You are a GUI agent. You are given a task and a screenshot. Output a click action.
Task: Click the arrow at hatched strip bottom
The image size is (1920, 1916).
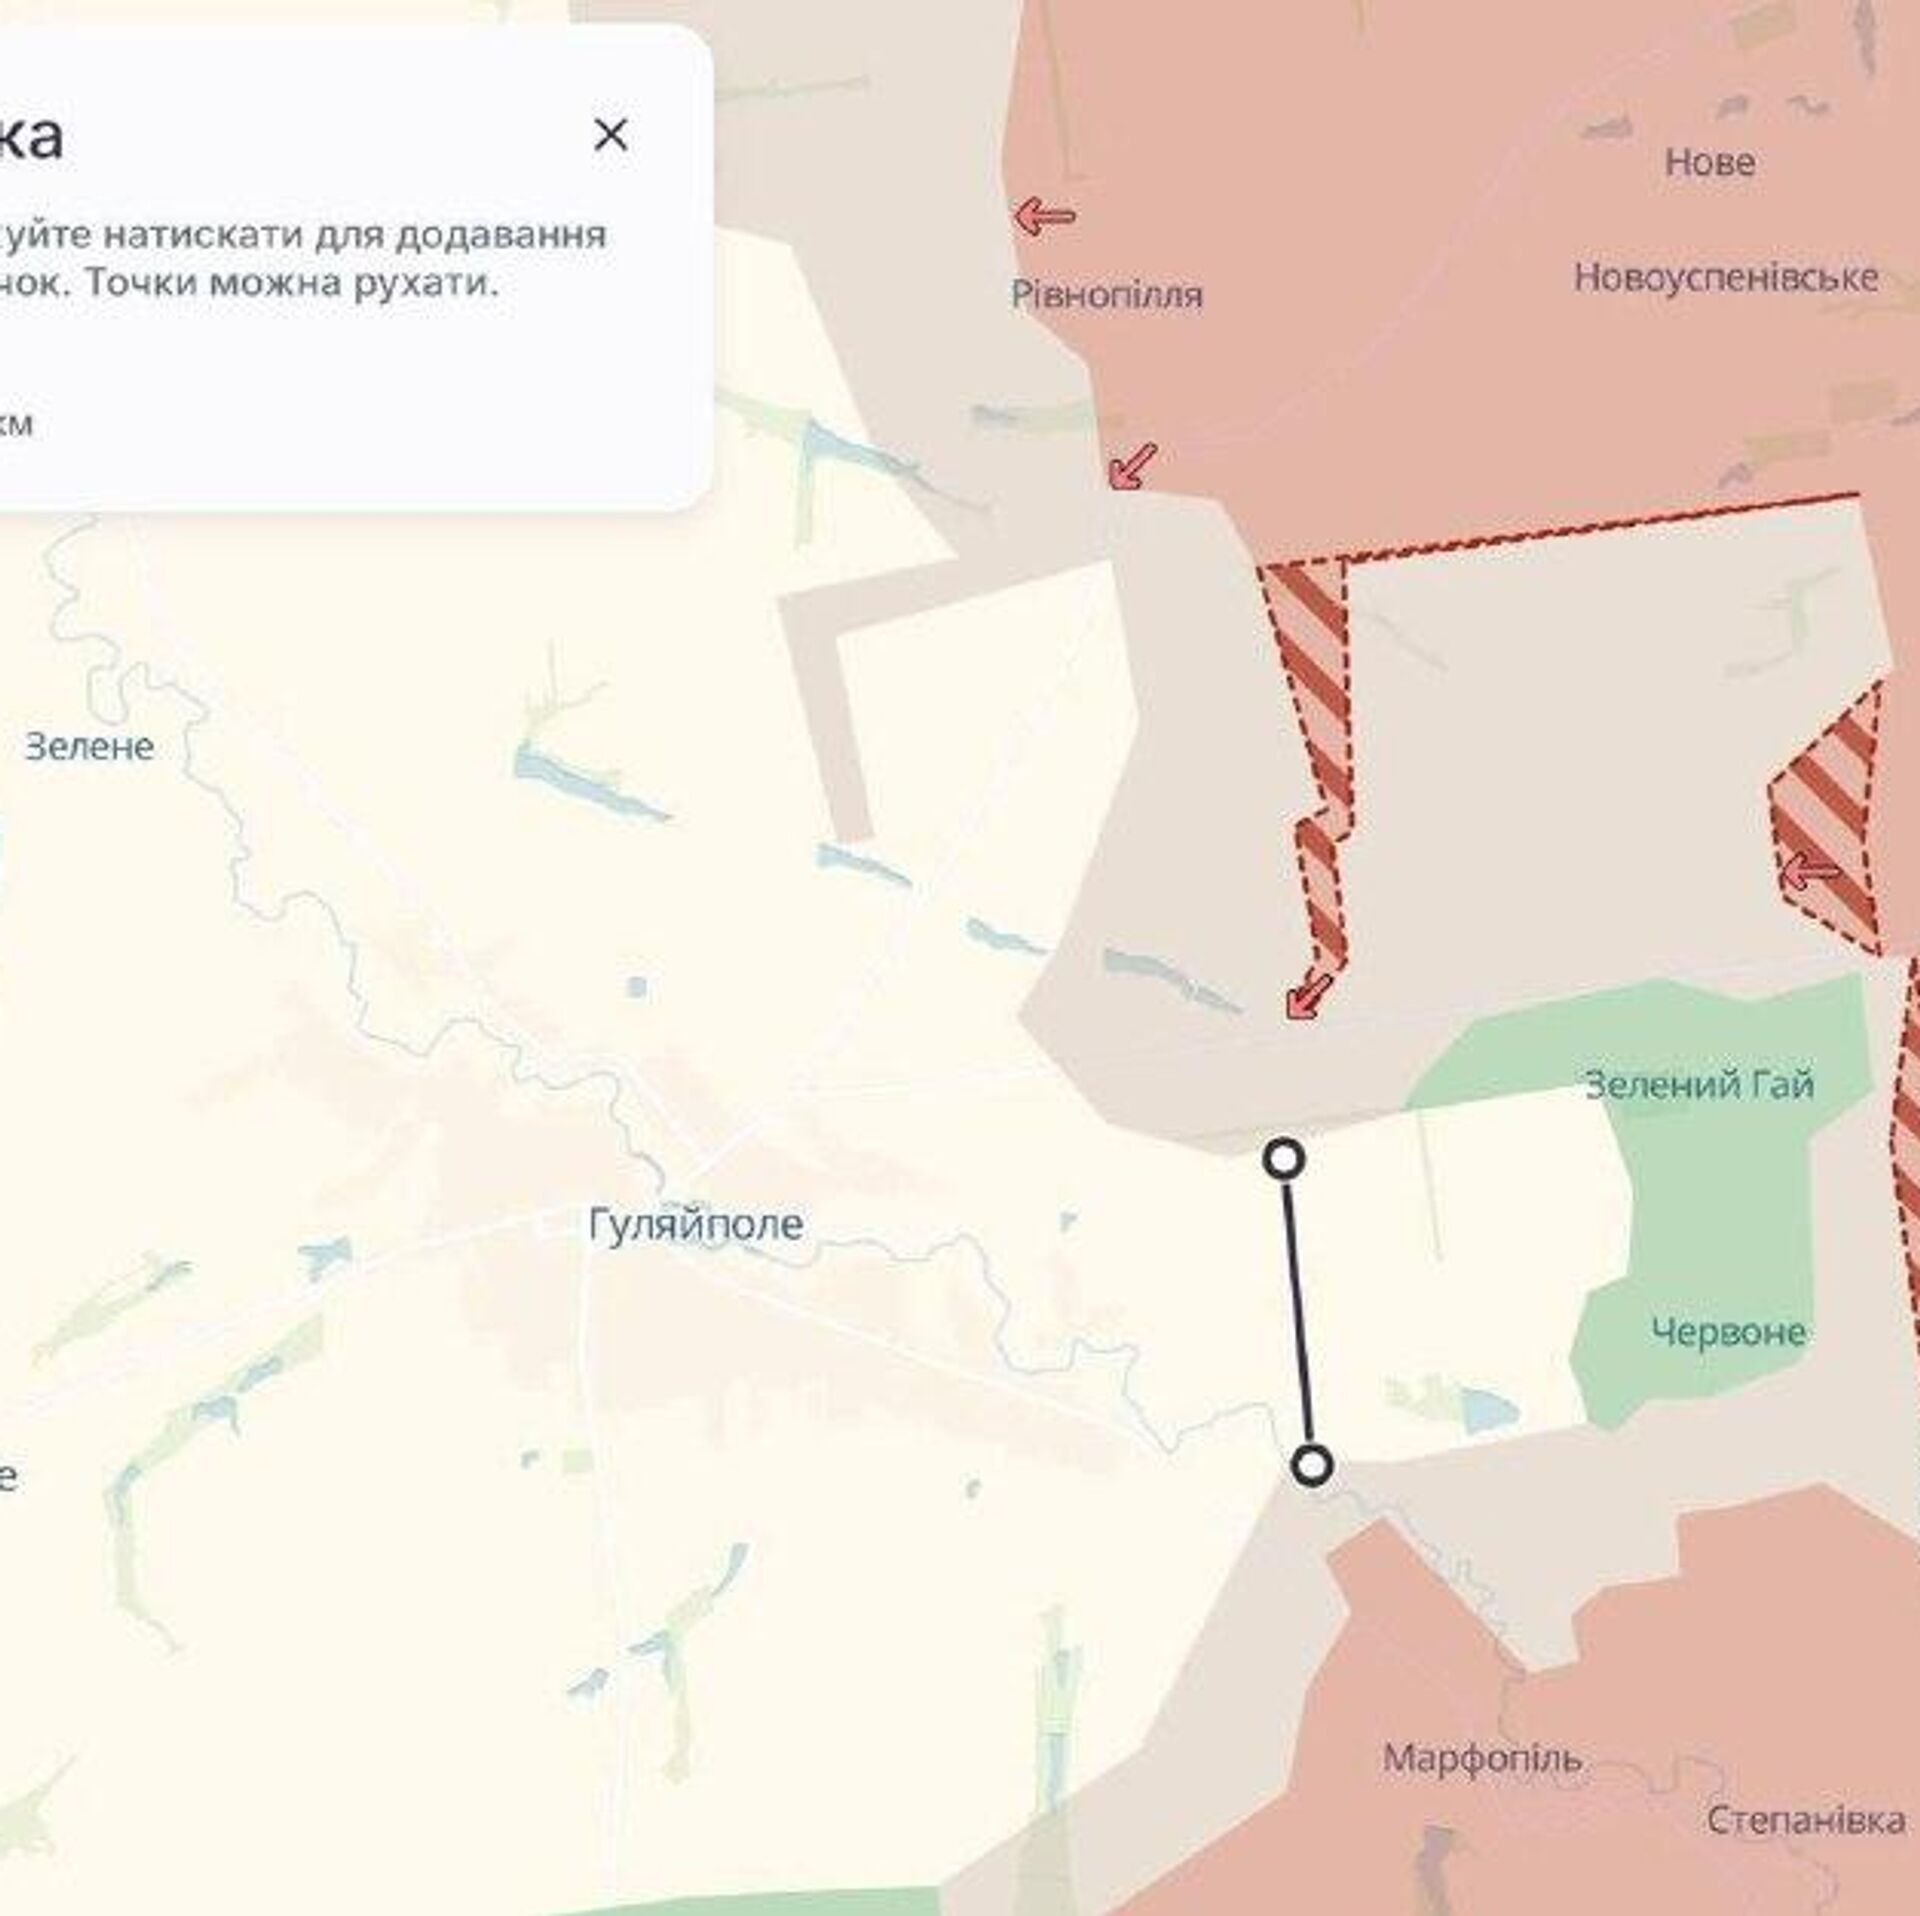[1310, 995]
